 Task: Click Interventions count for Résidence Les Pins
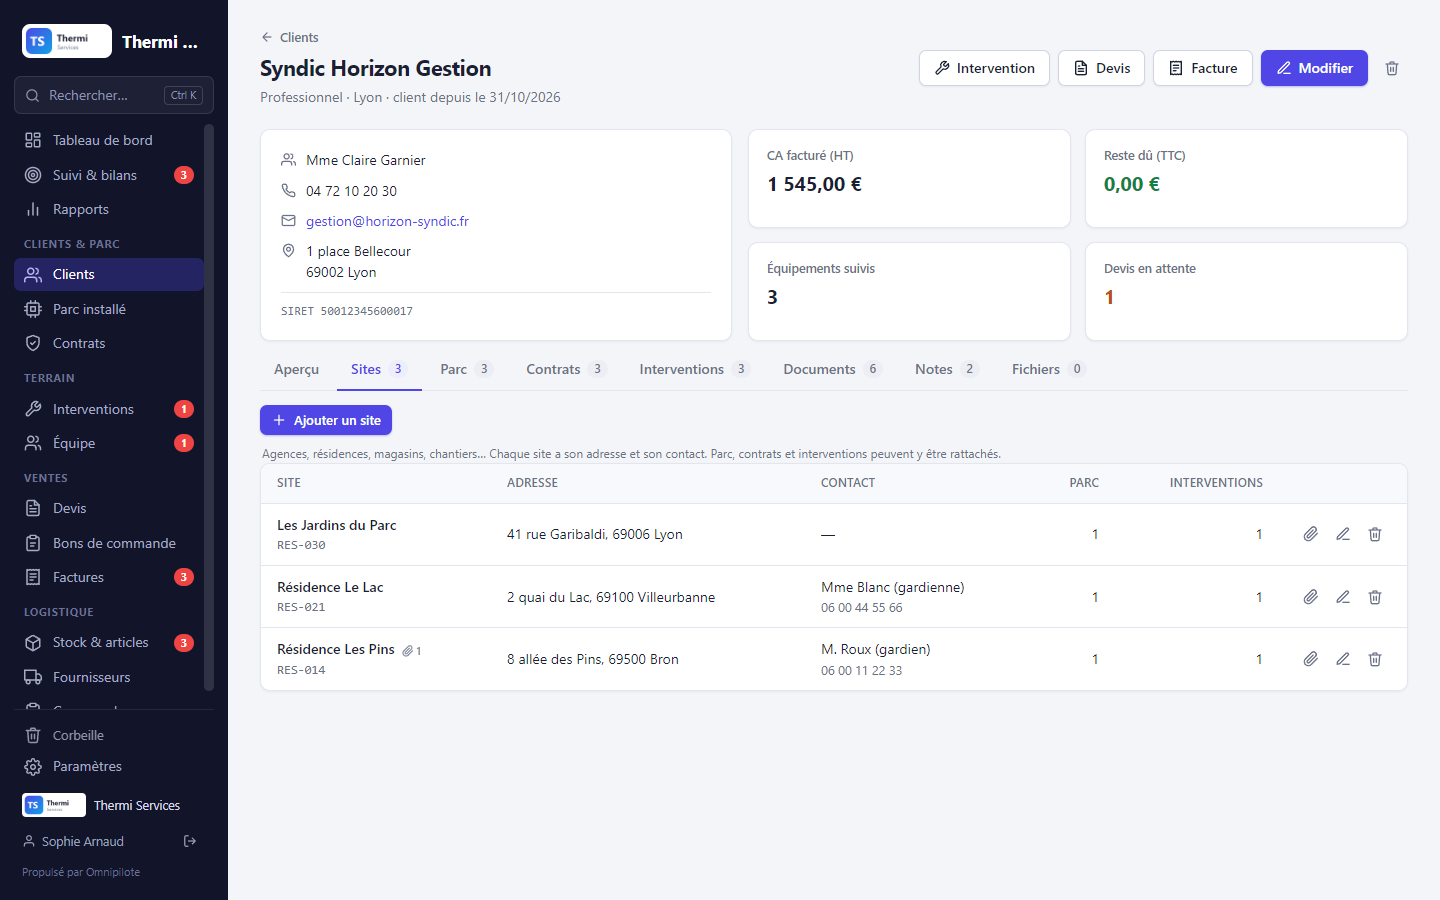pos(1259,659)
